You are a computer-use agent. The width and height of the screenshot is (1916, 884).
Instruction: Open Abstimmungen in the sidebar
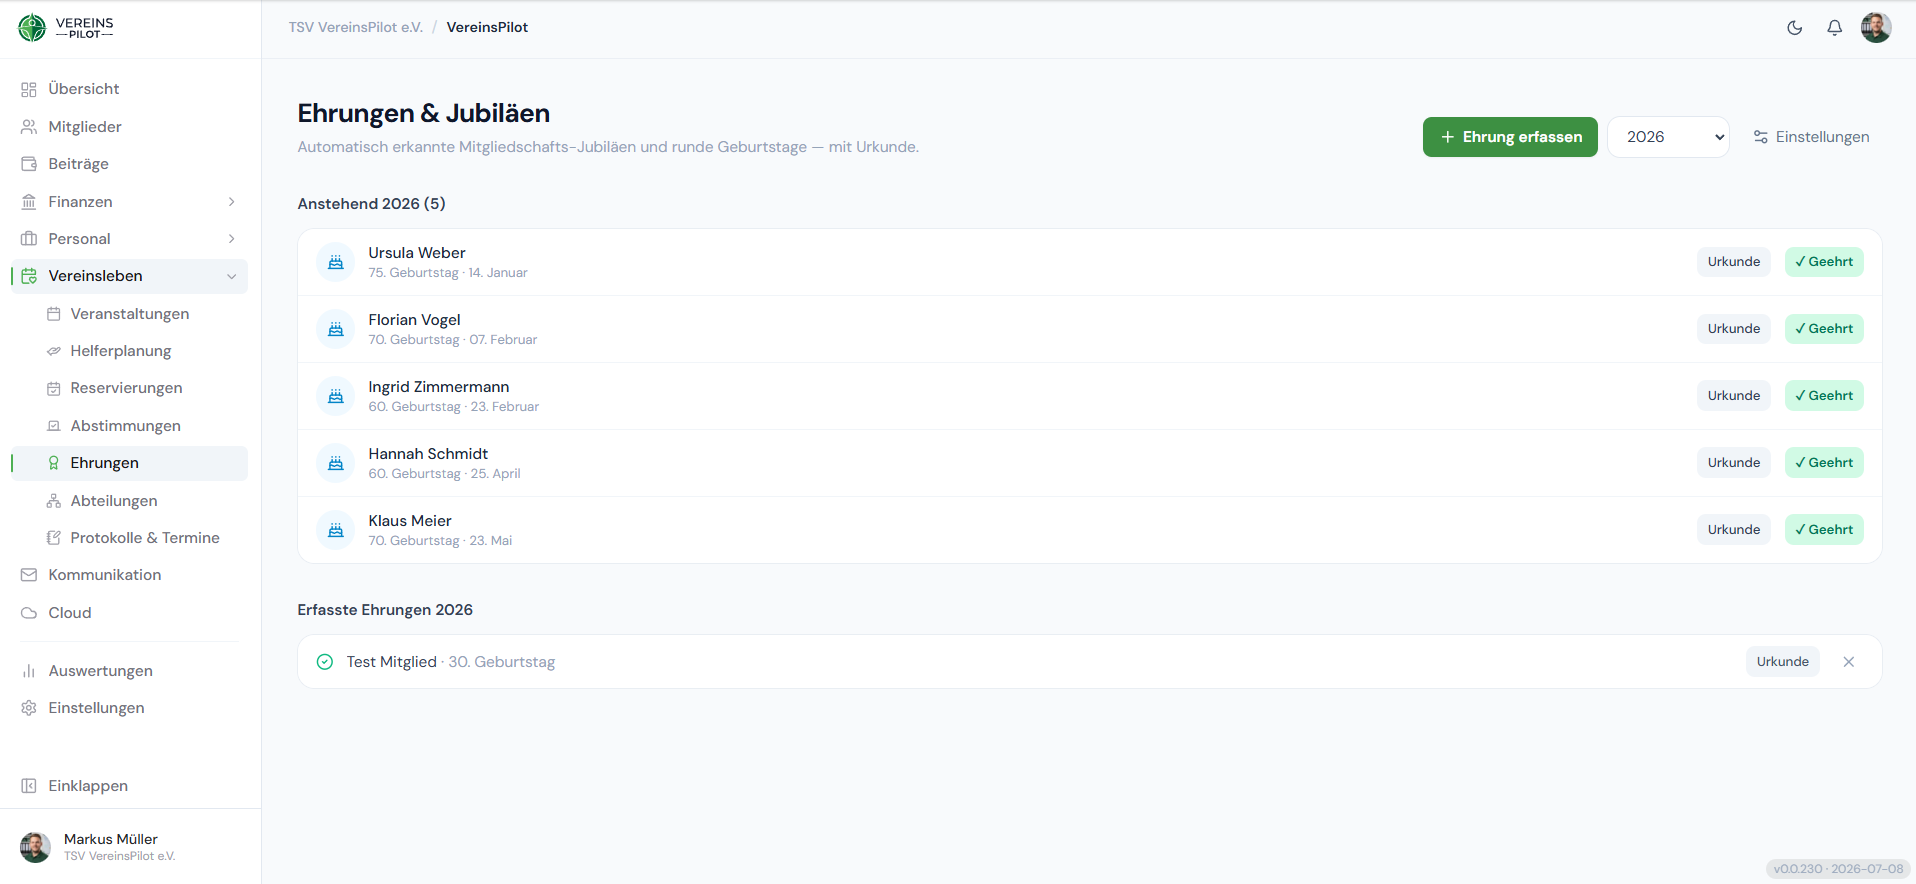pos(129,426)
